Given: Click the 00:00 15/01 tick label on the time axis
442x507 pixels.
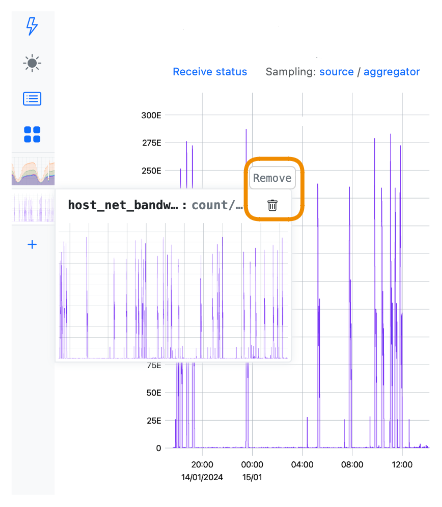Looking at the screenshot, I should (252, 470).
